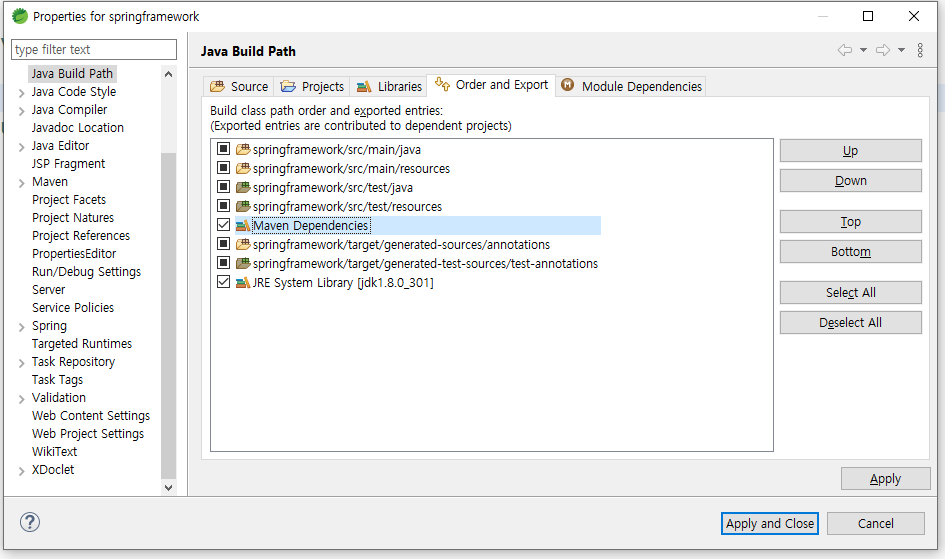Screen dimensions: 945x559
Task: Click the Order and Export tab icon
Action: pyautogui.click(x=442, y=84)
